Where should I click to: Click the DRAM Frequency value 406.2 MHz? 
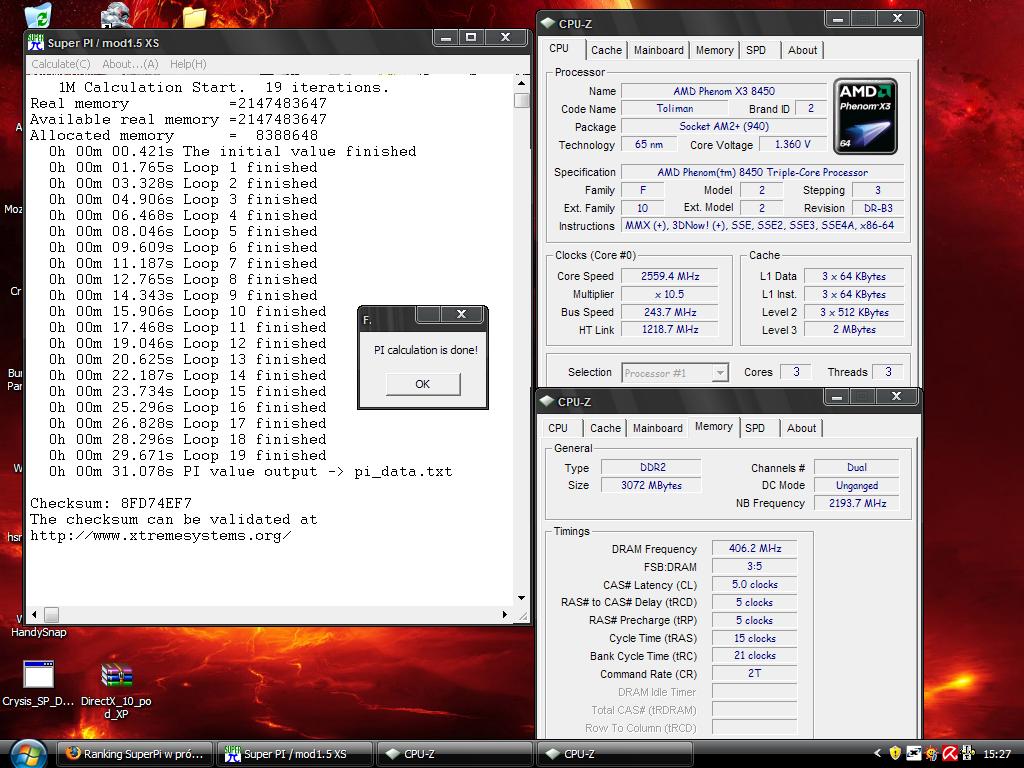[754, 549]
